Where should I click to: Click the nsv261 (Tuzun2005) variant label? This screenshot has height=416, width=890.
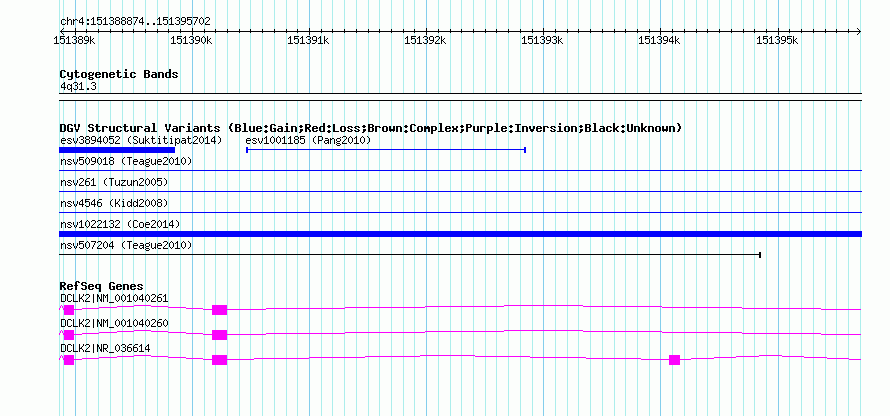(x=114, y=183)
